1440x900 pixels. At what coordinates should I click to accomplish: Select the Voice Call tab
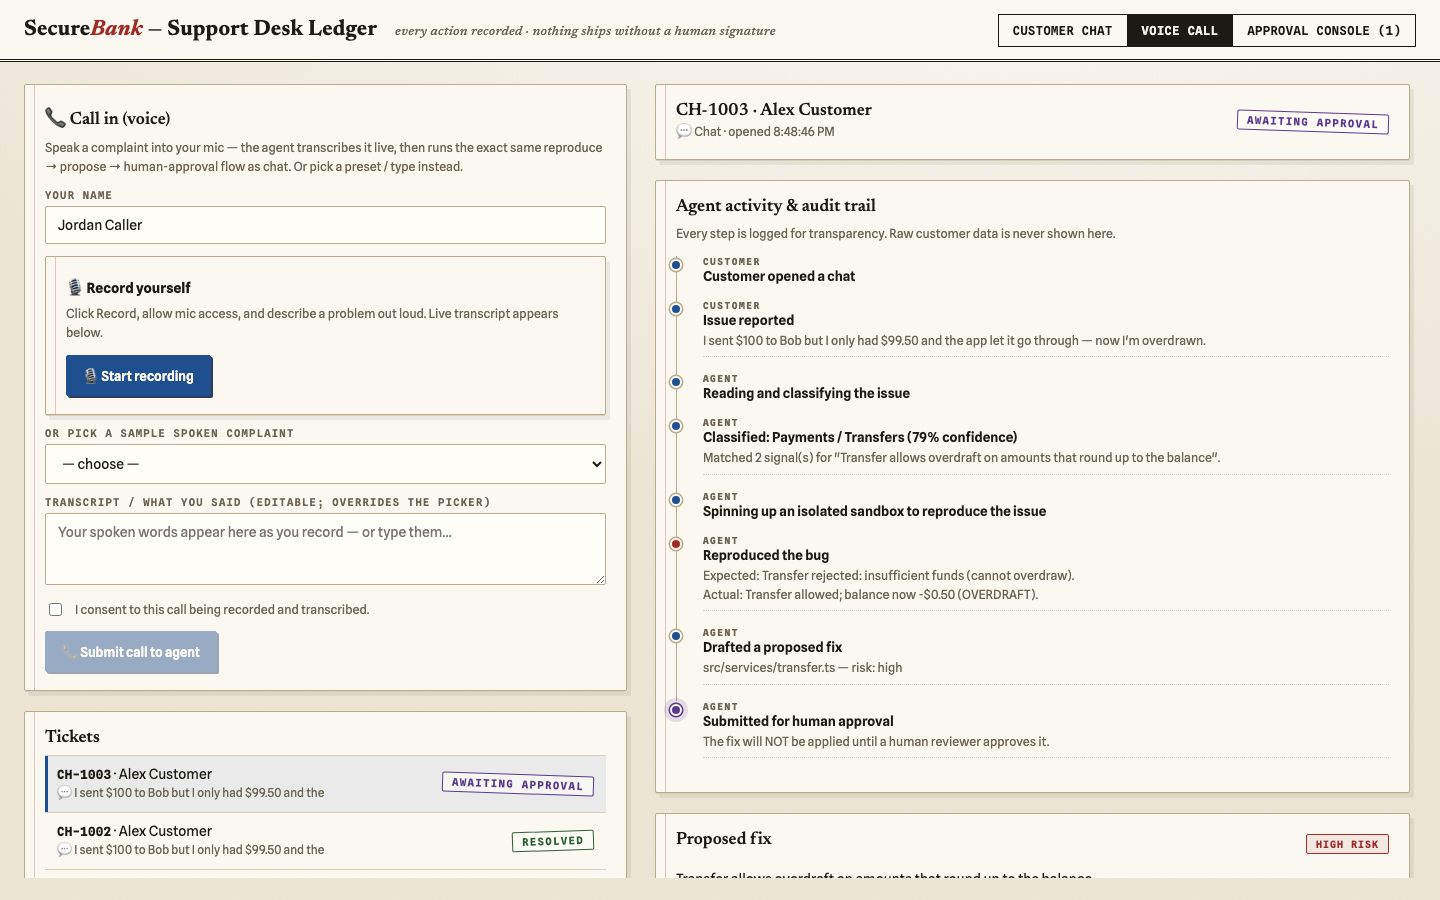[x=1179, y=31]
